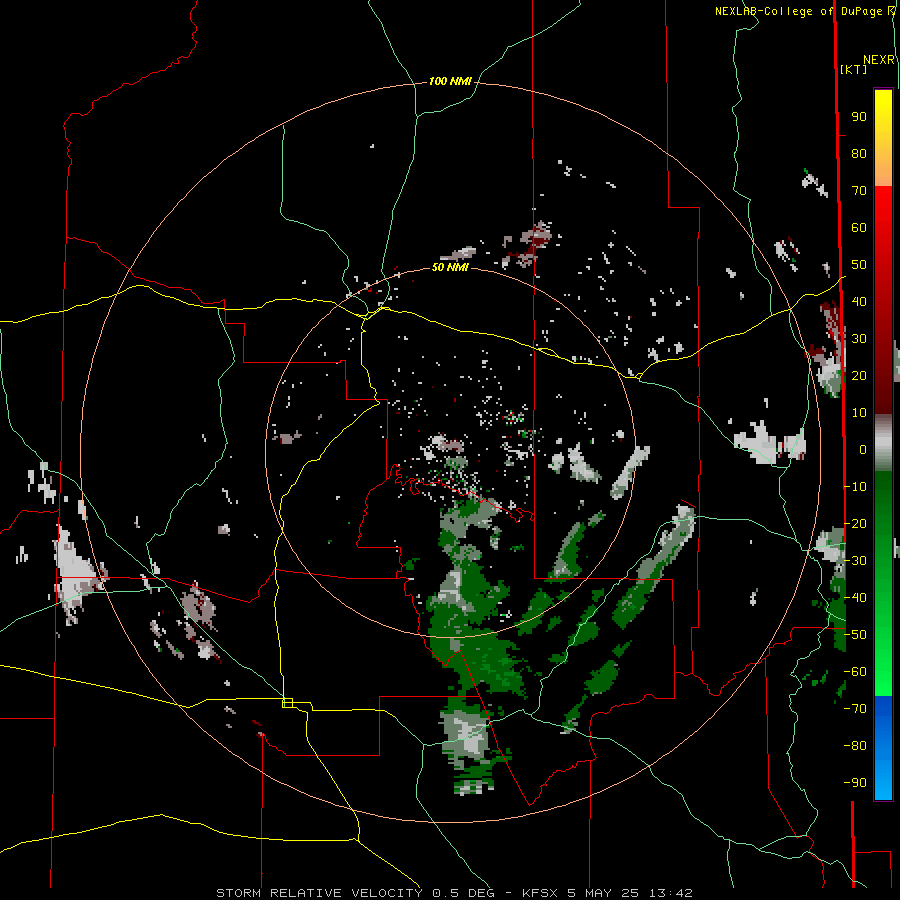
Task: Click the "-30" velocity scale label
Action: tap(855, 561)
